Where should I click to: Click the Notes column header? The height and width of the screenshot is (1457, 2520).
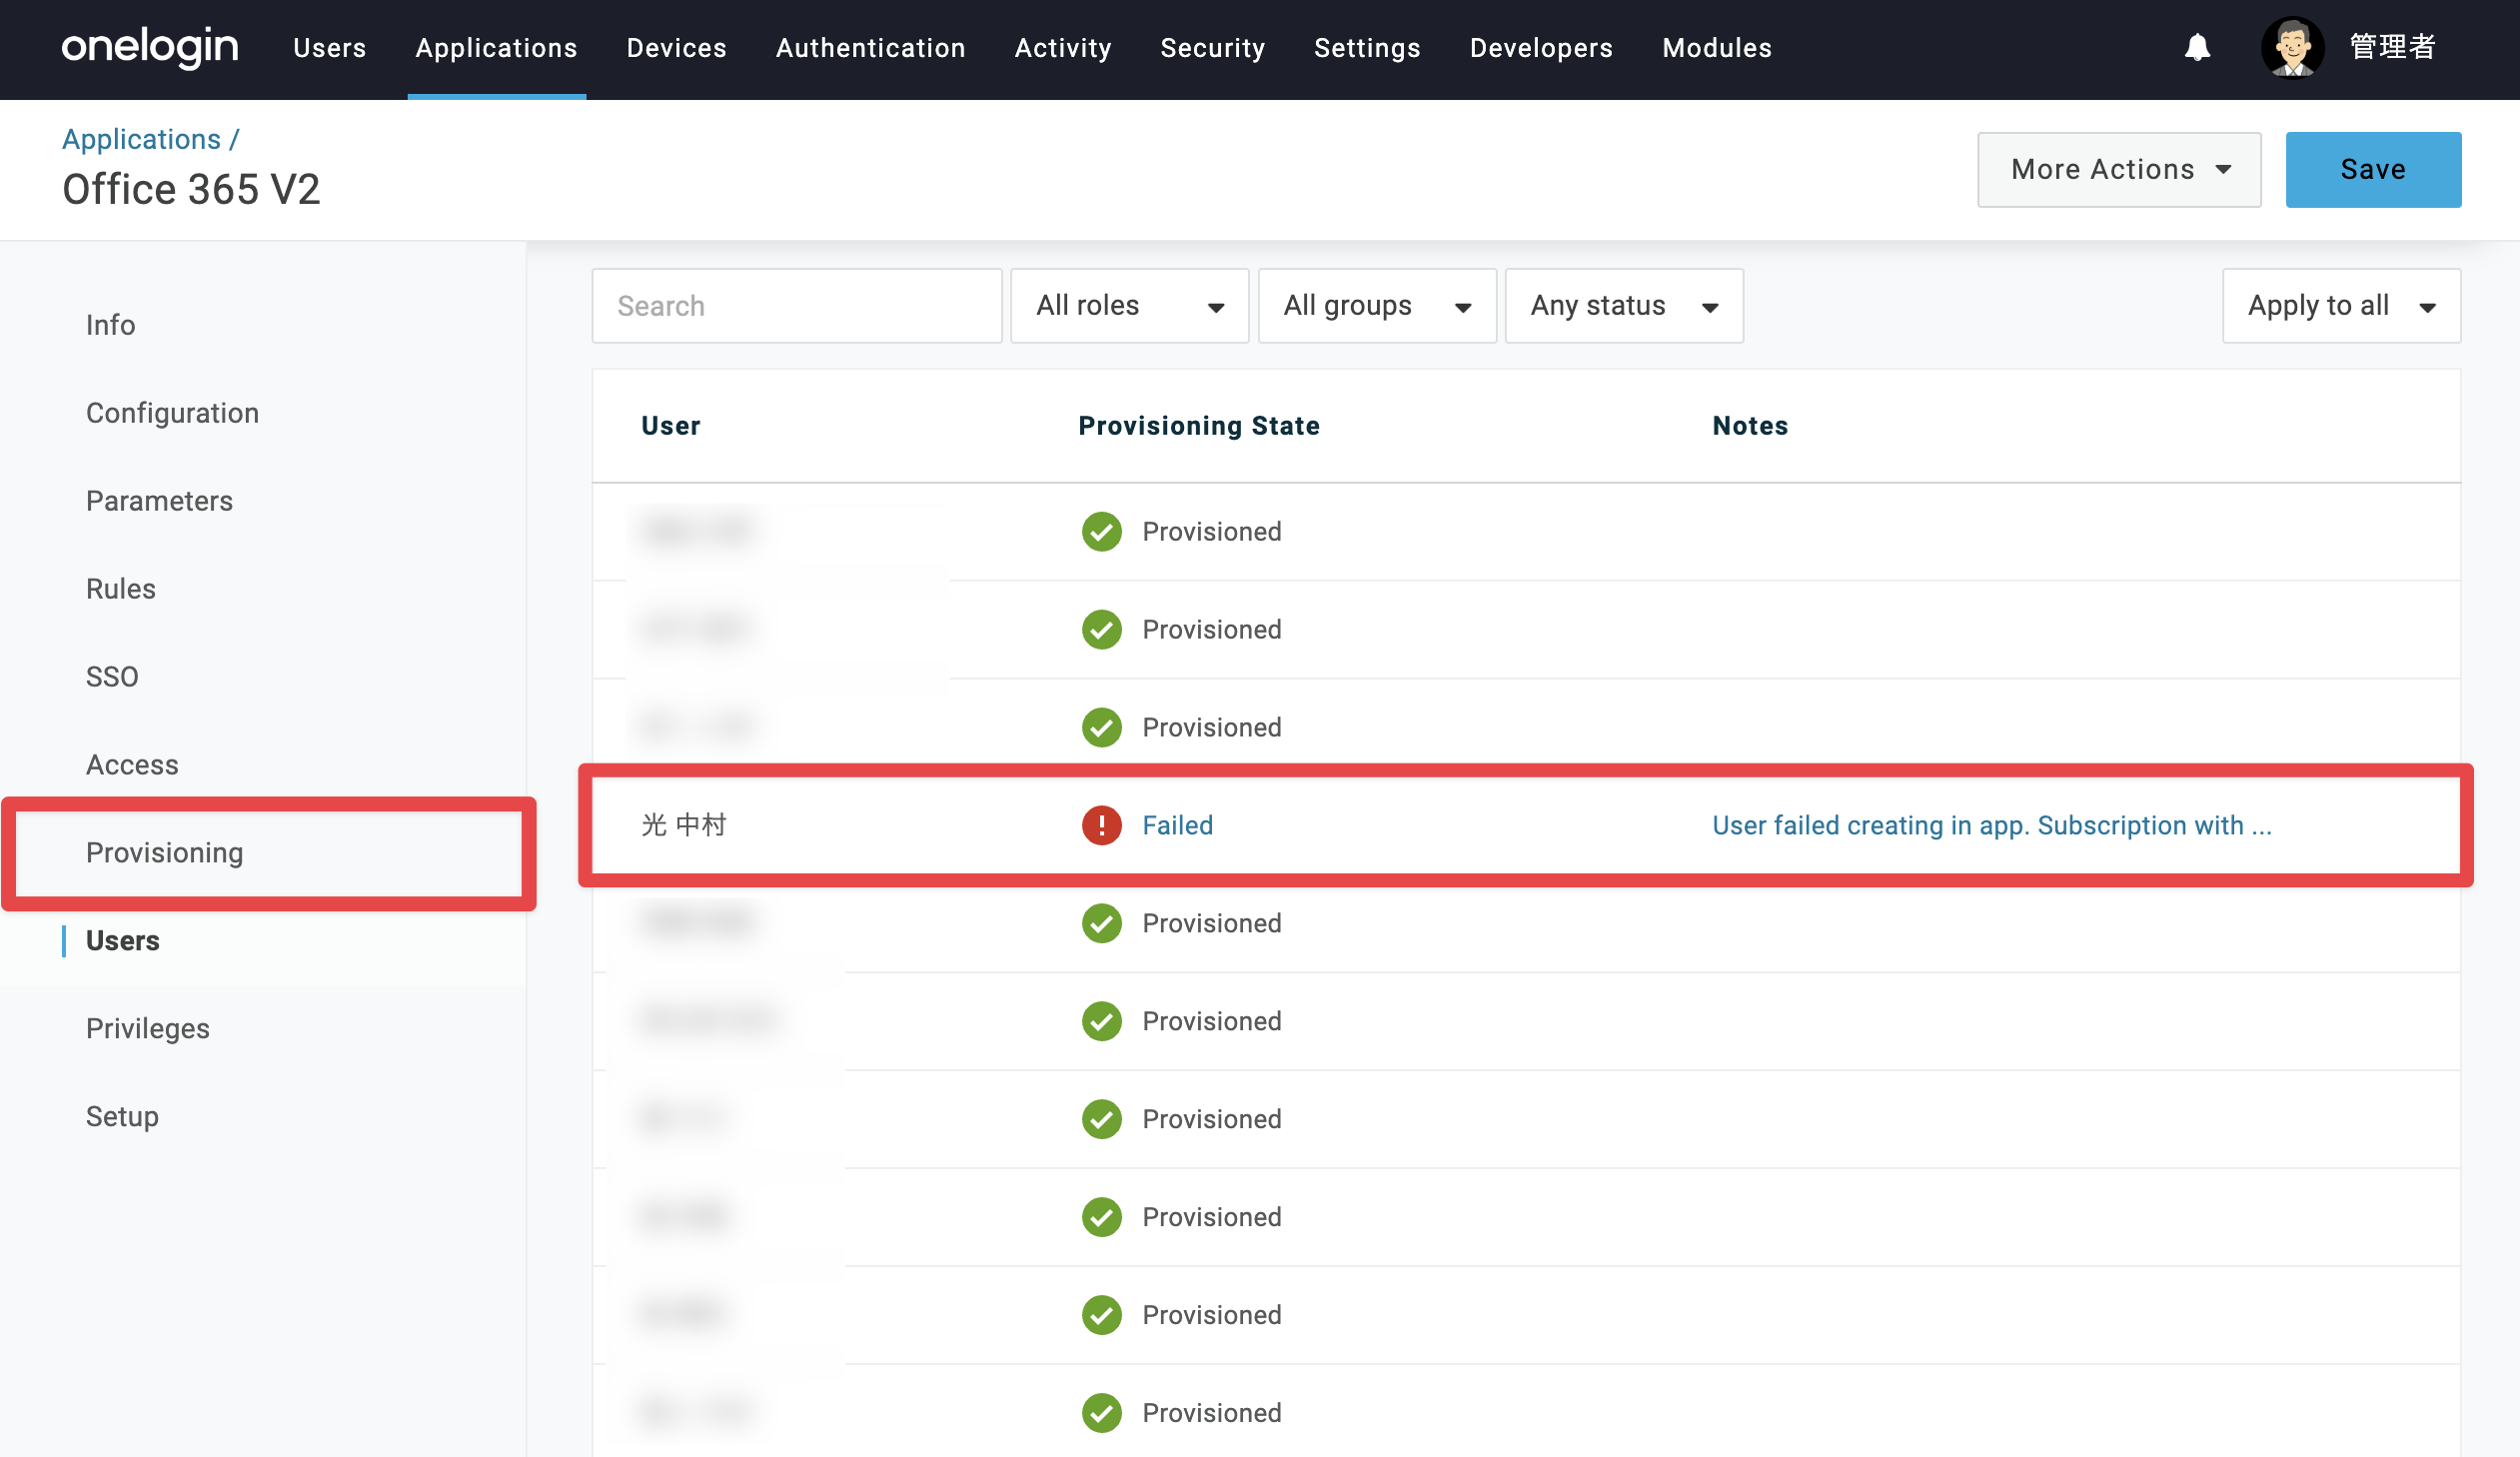[x=1749, y=426]
